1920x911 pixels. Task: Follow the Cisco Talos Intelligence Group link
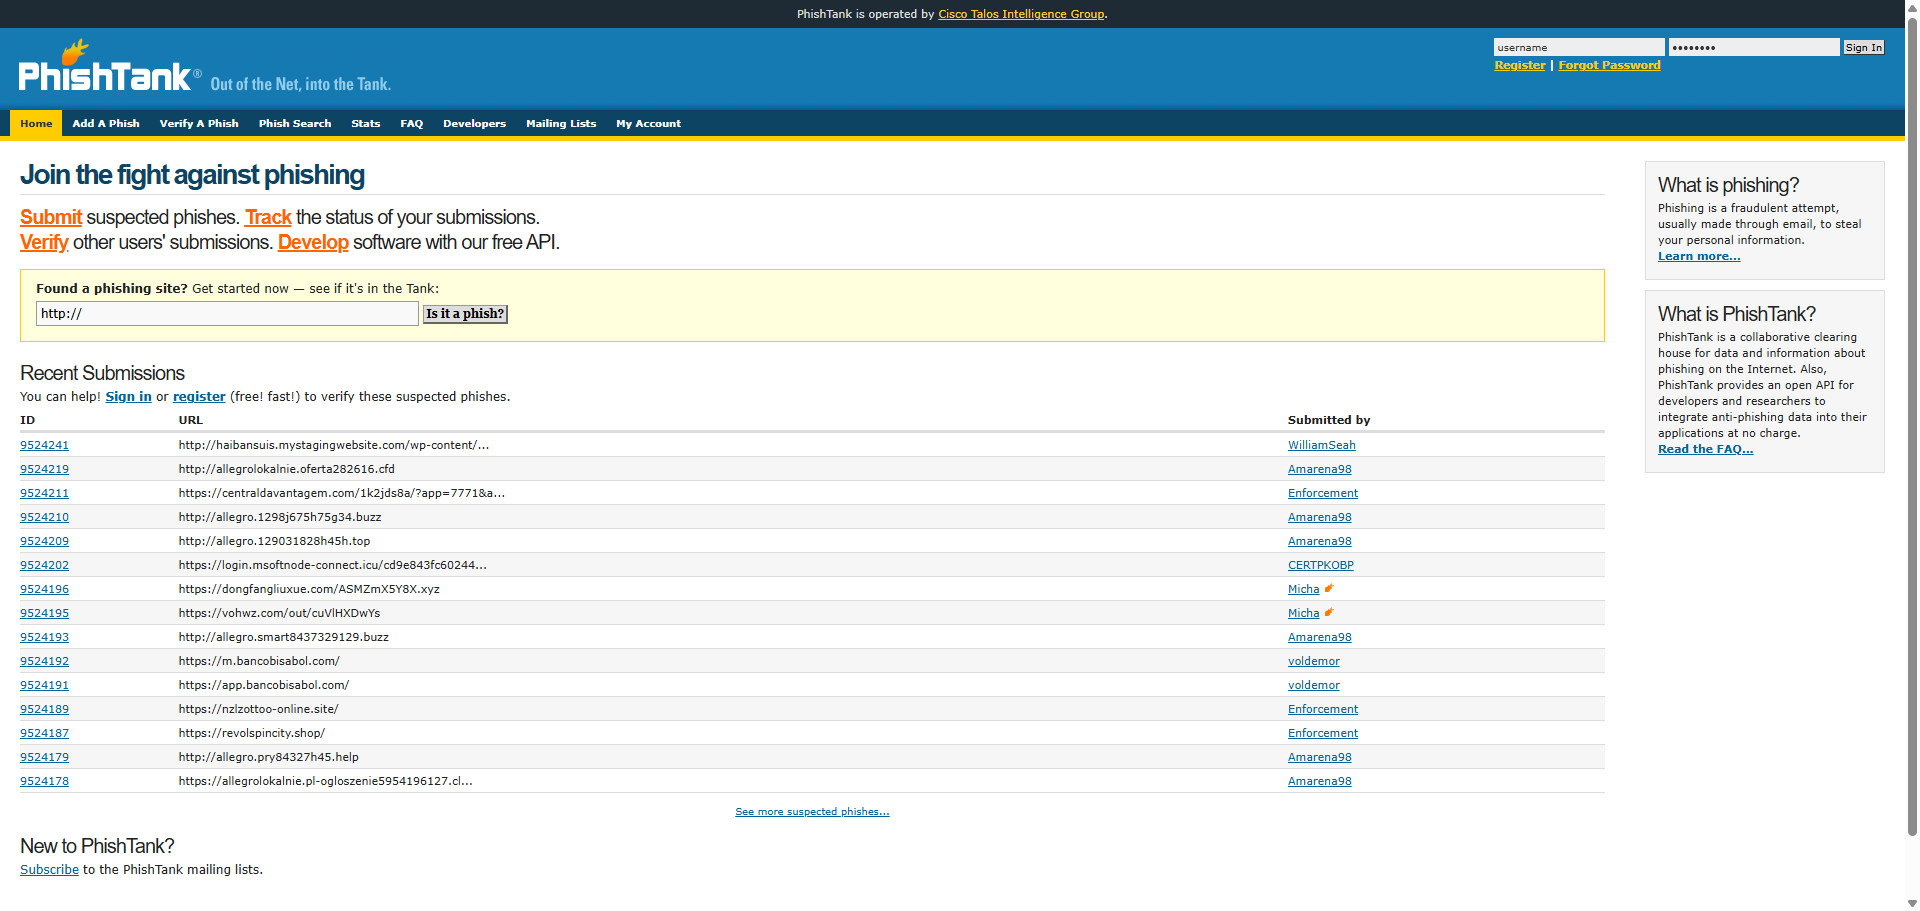(1021, 14)
